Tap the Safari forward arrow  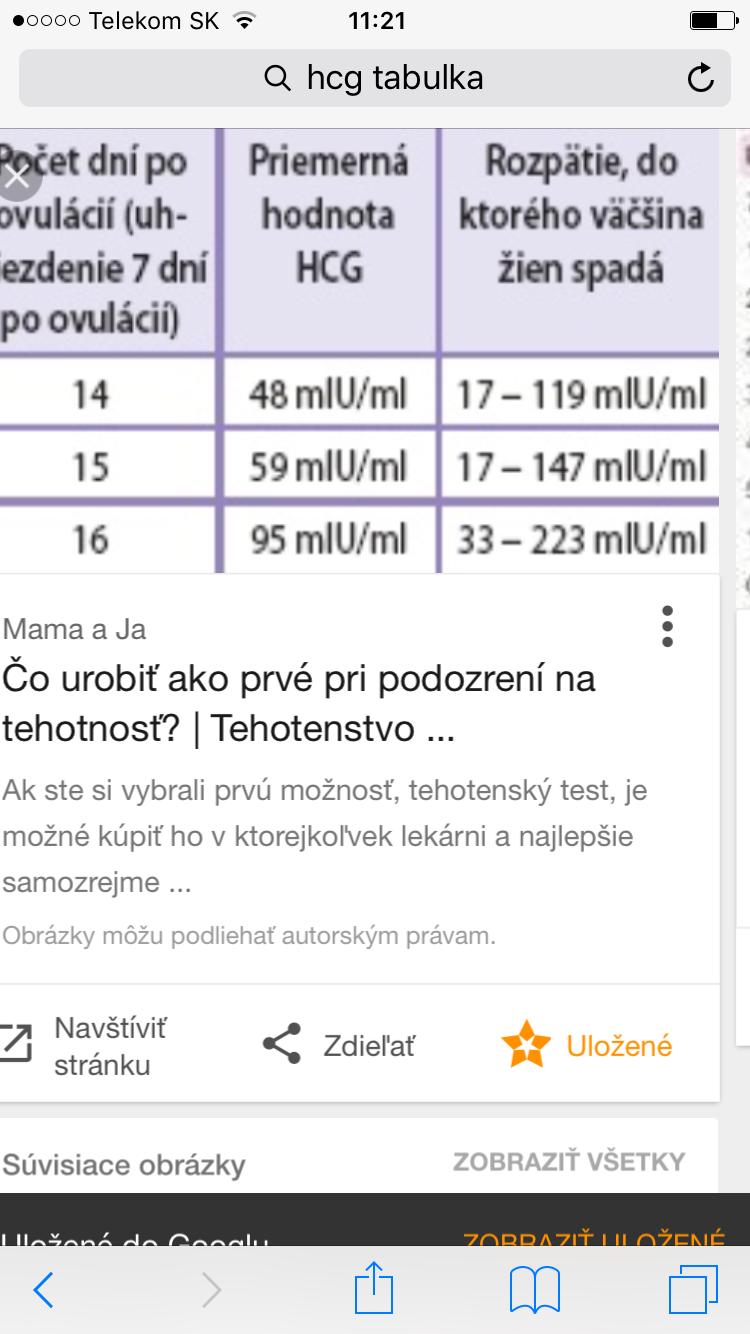(x=211, y=1290)
